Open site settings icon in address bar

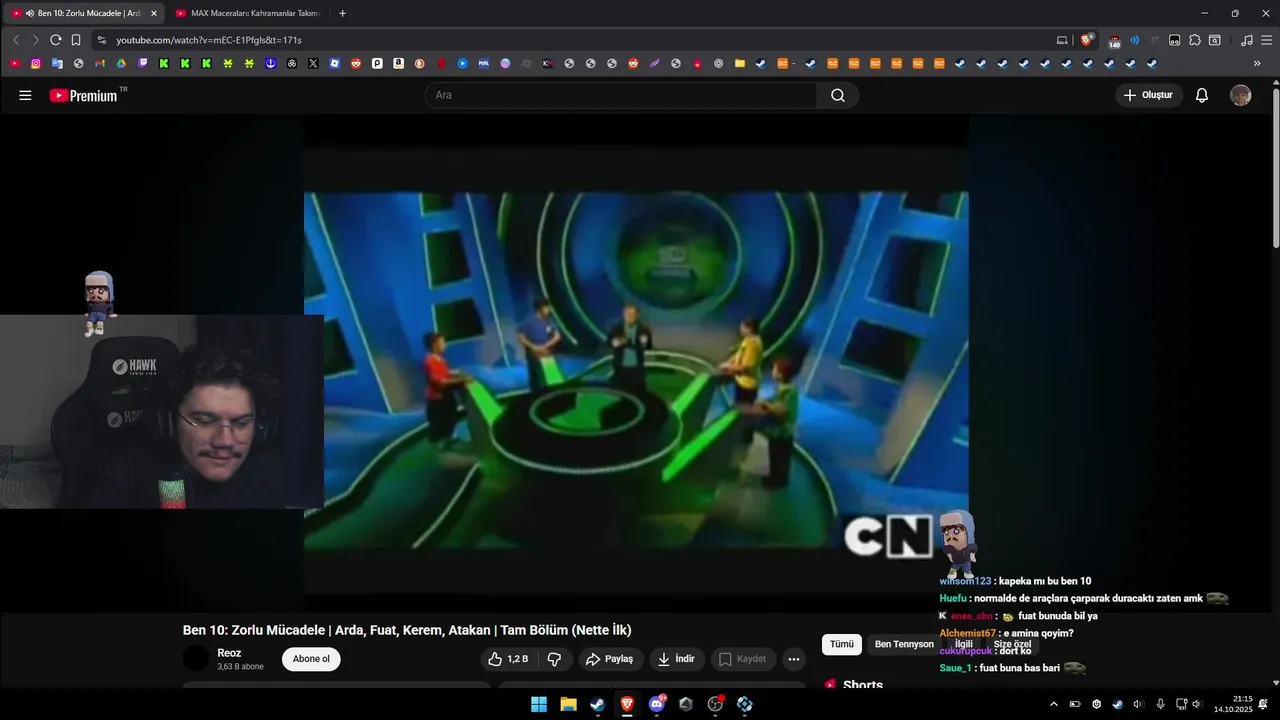(x=101, y=40)
